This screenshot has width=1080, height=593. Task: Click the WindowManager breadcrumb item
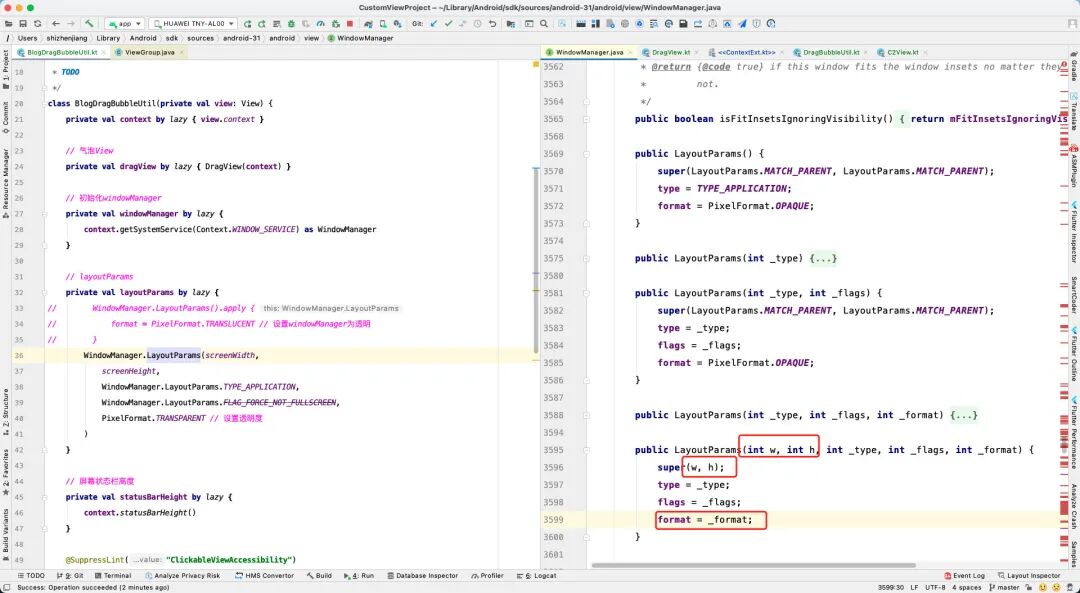[360, 39]
